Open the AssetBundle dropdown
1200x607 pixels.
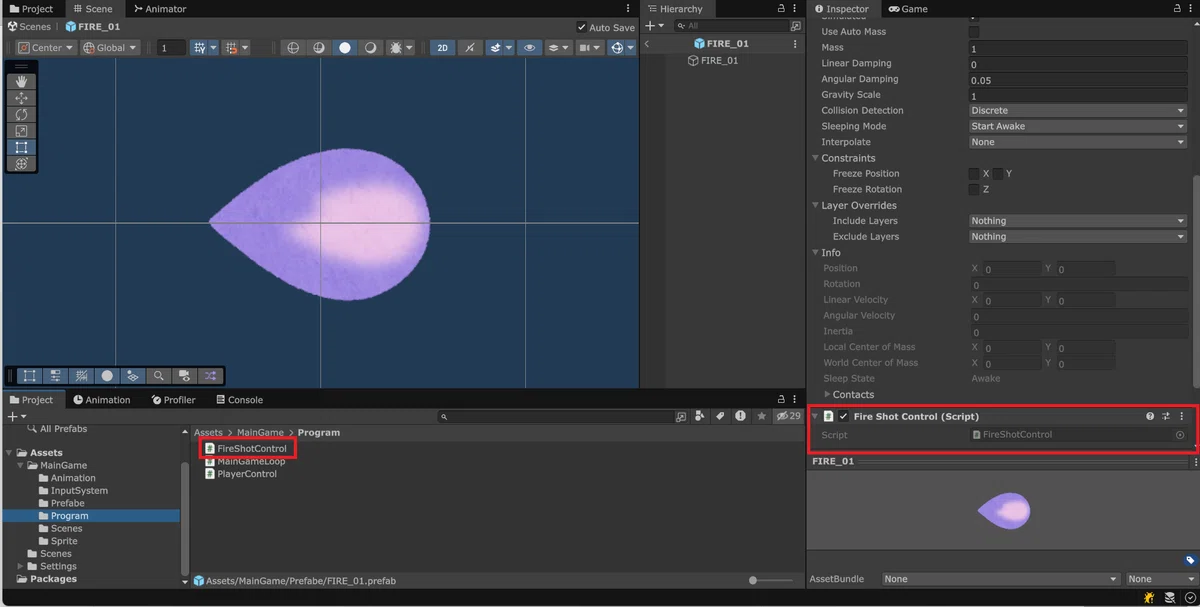[x=1001, y=579]
